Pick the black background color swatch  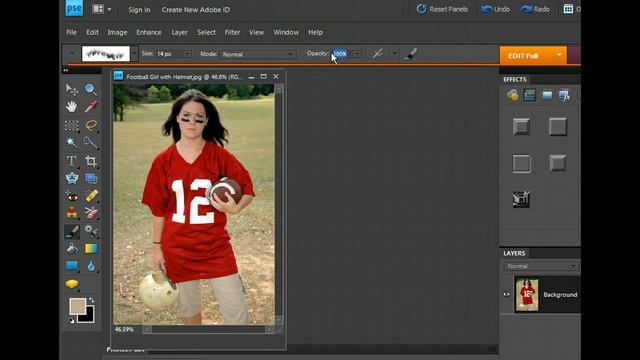[x=88, y=316]
